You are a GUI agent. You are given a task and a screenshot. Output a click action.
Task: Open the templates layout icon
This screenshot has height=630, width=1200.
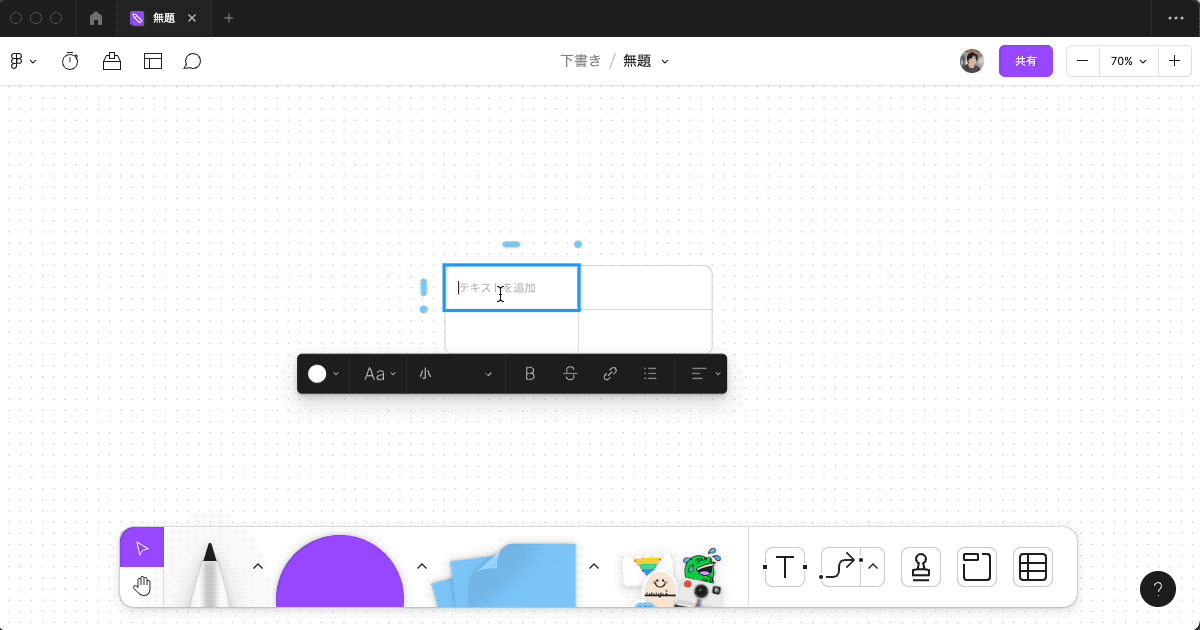[153, 61]
